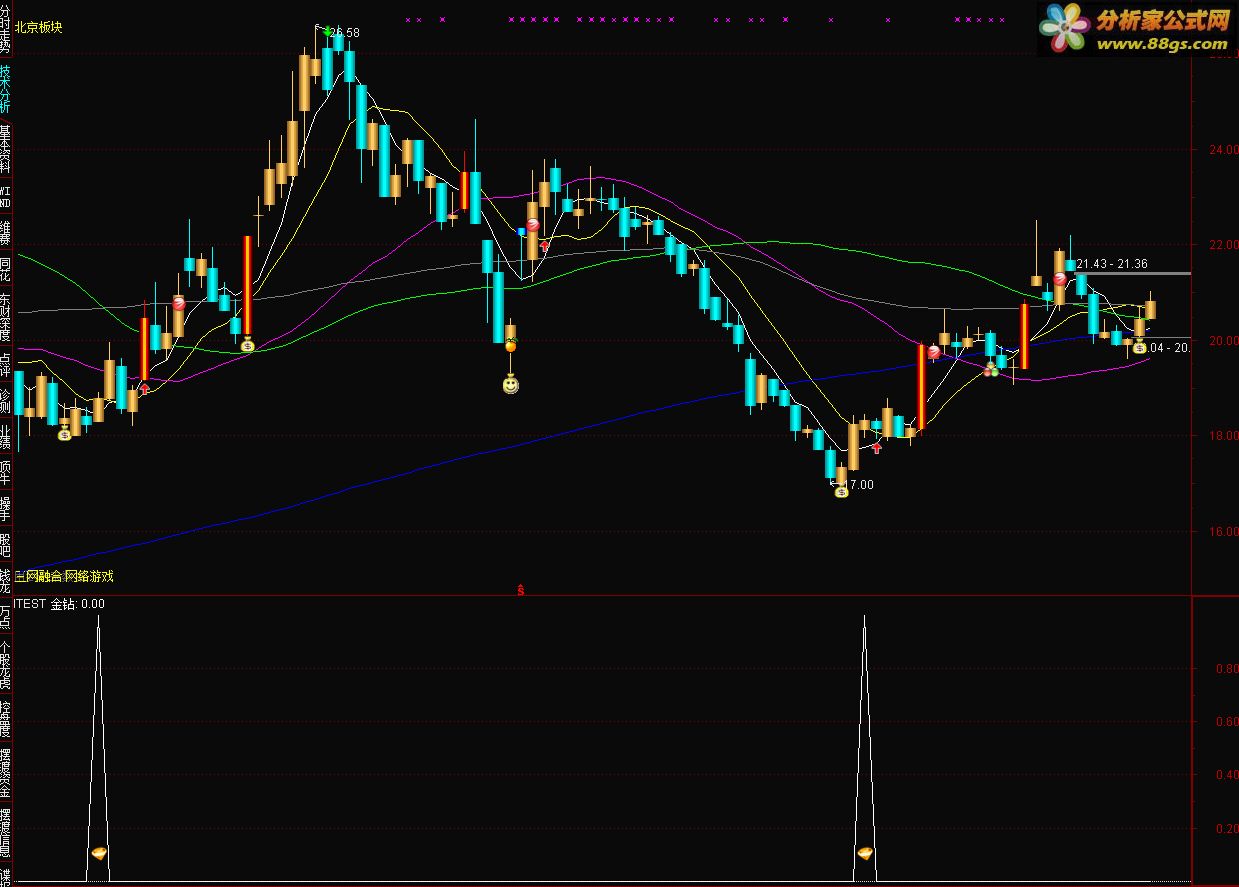Click the yellow smiley face icon
This screenshot has height=887, width=1239.
click(511, 384)
